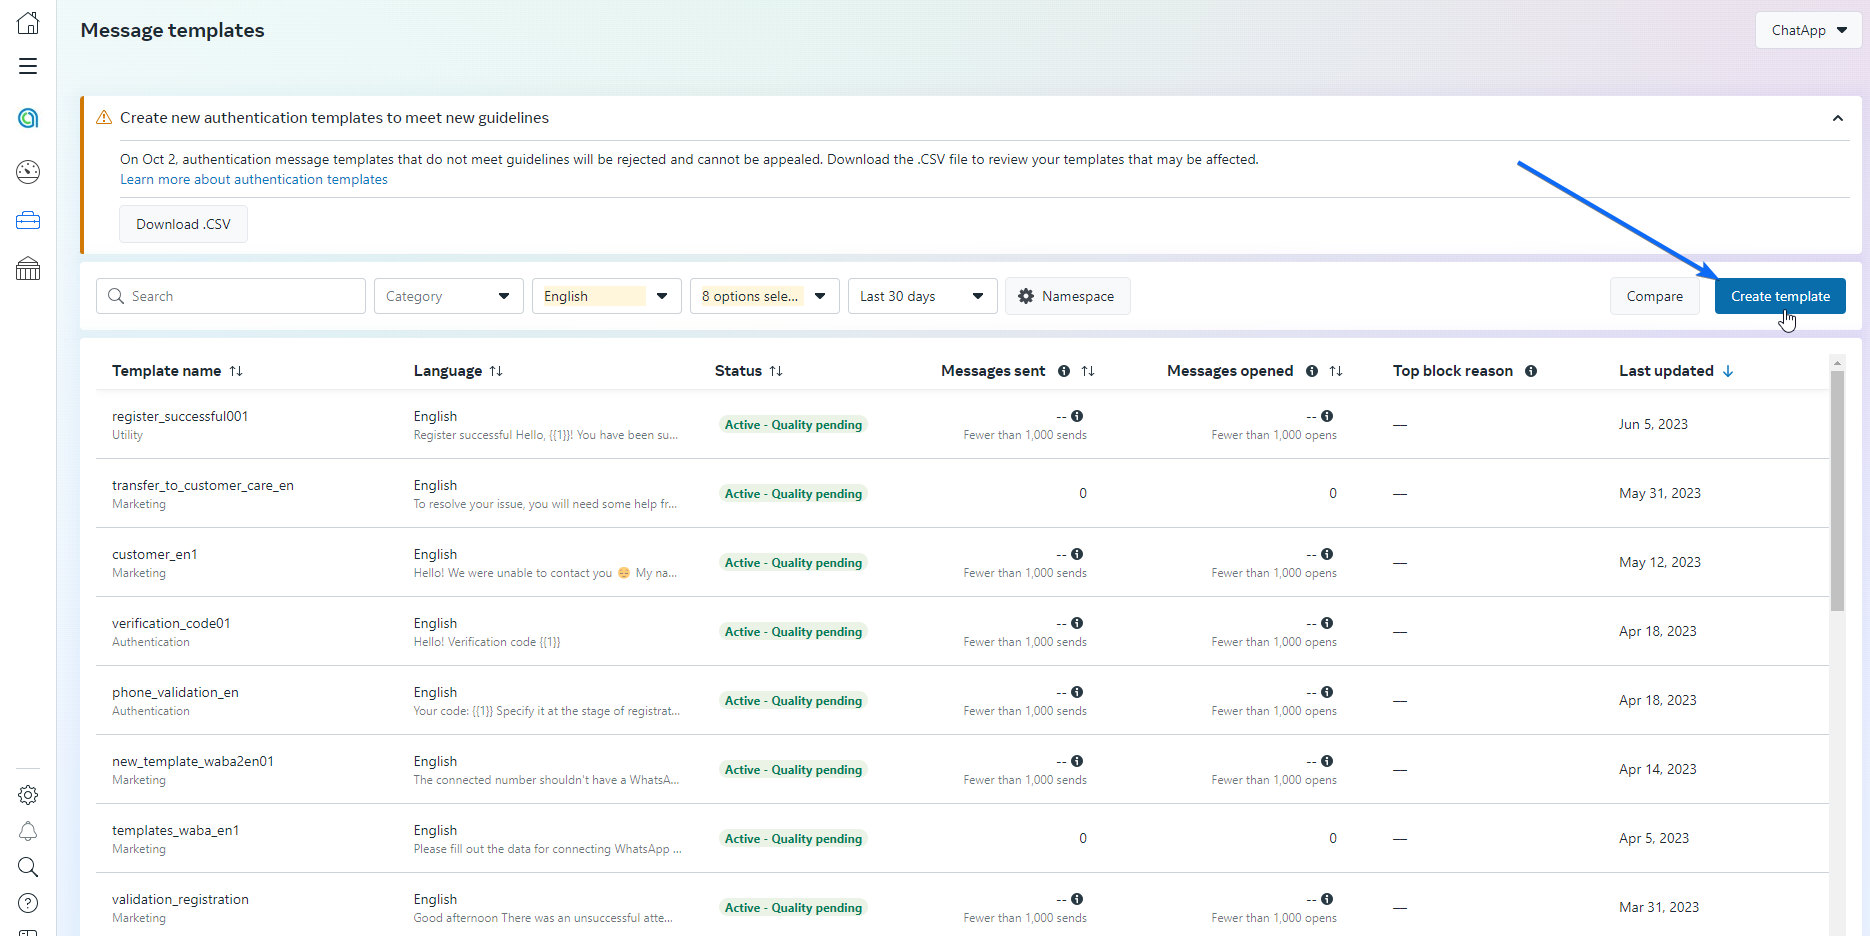Open the toolbox icon in the sidebar
Image resolution: width=1870 pixels, height=936 pixels.
[28, 220]
